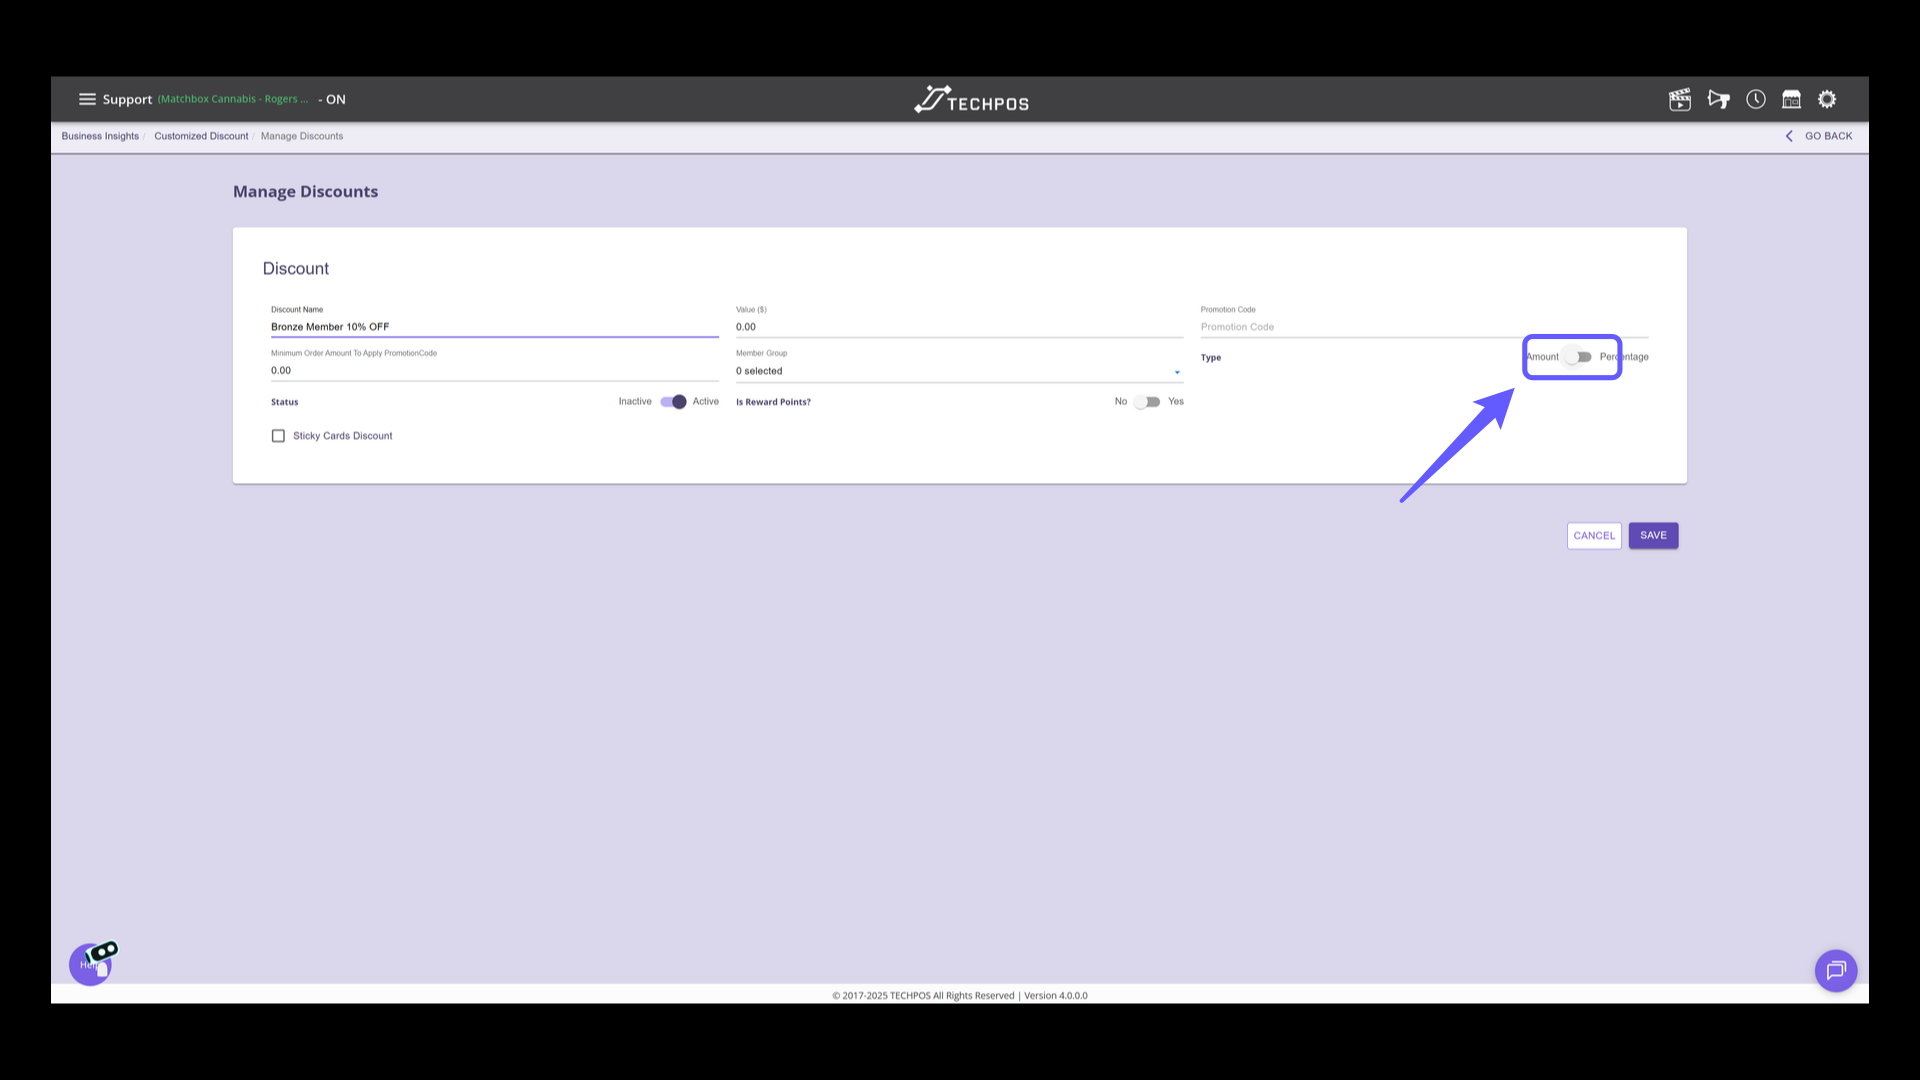Click the TECHPOS logo
Image resolution: width=1920 pixels, height=1080 pixels.
tap(971, 100)
